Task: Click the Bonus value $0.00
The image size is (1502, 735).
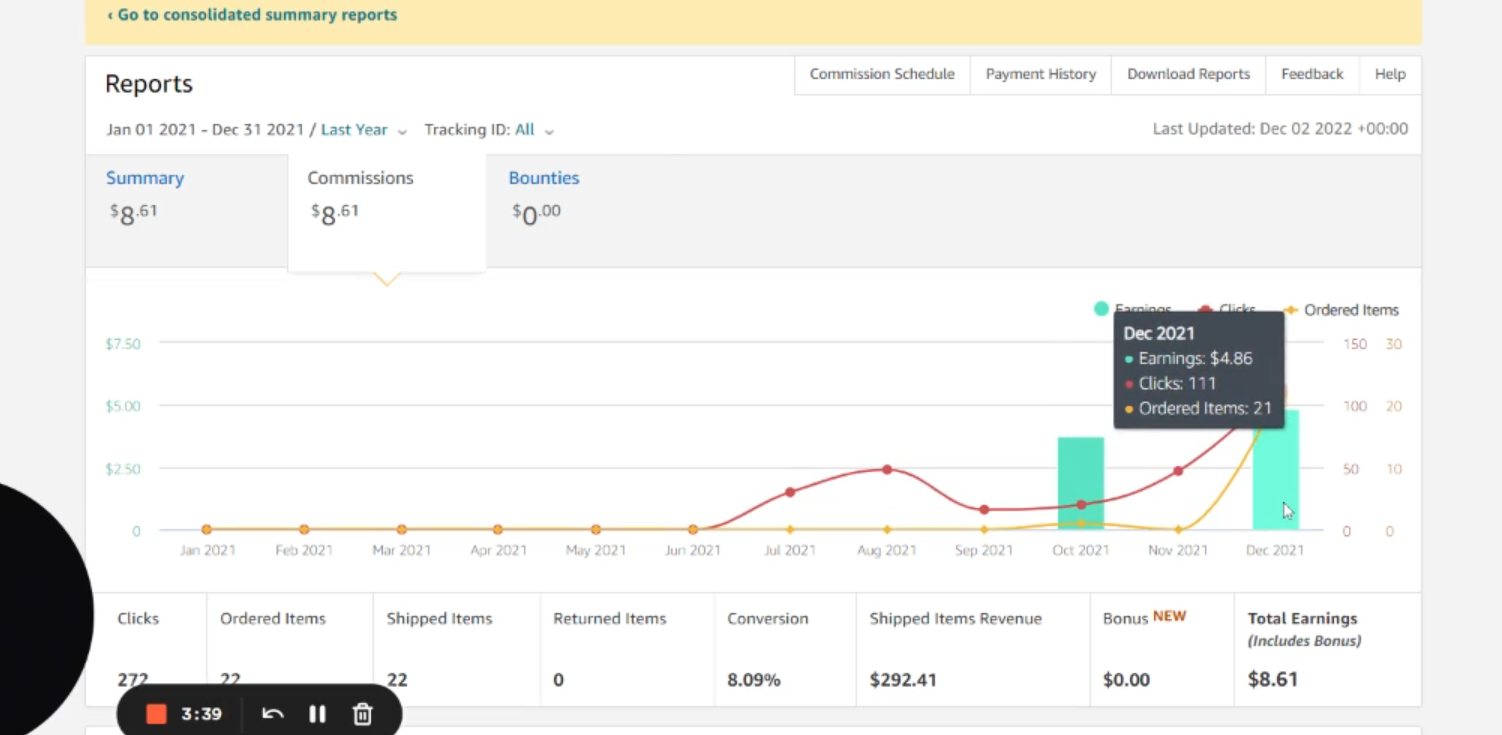Action: 1126,680
